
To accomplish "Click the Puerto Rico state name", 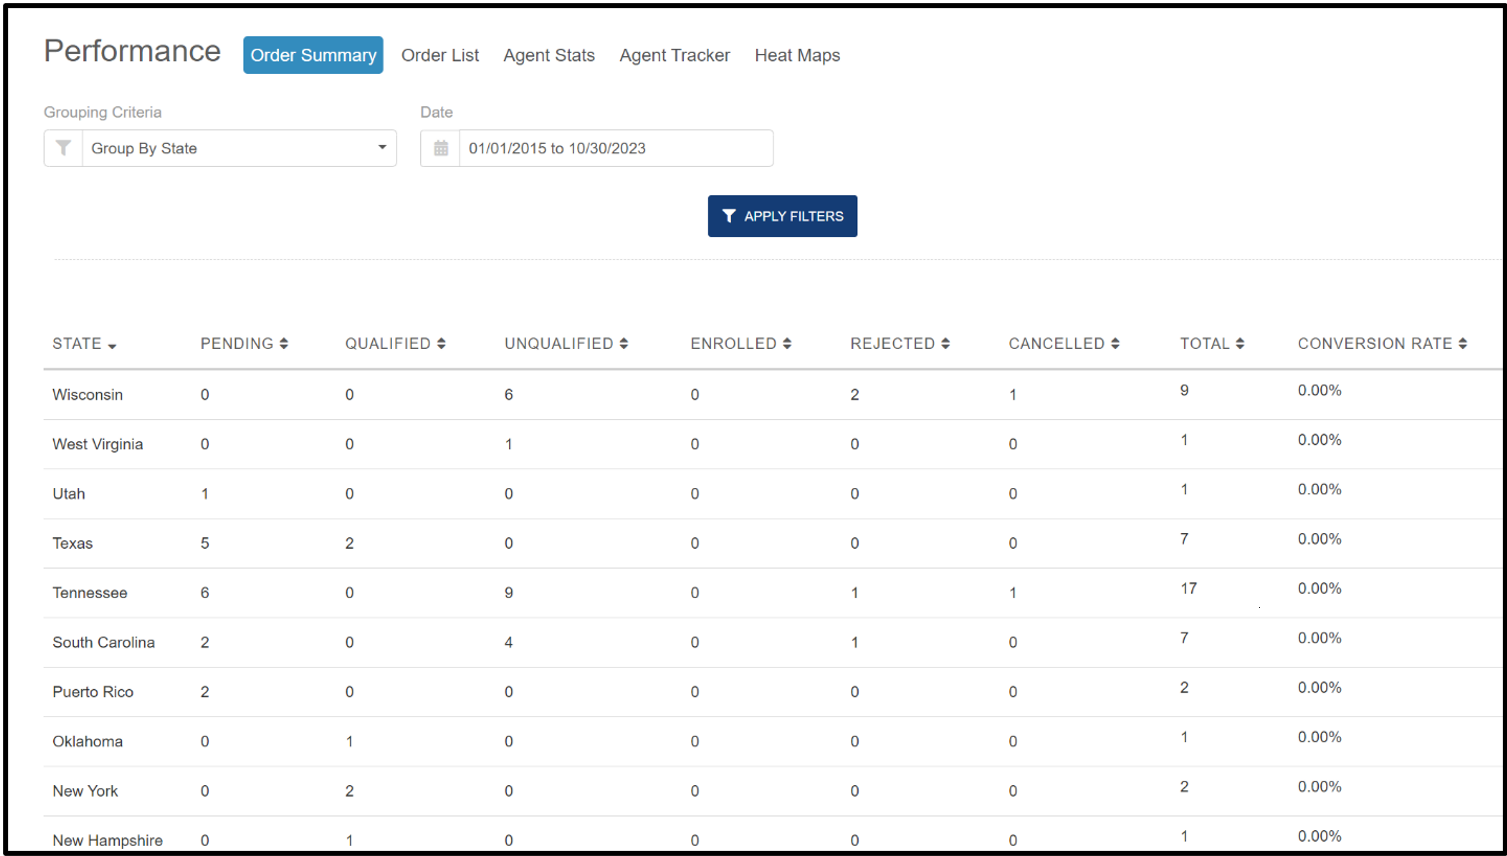I will point(93,691).
